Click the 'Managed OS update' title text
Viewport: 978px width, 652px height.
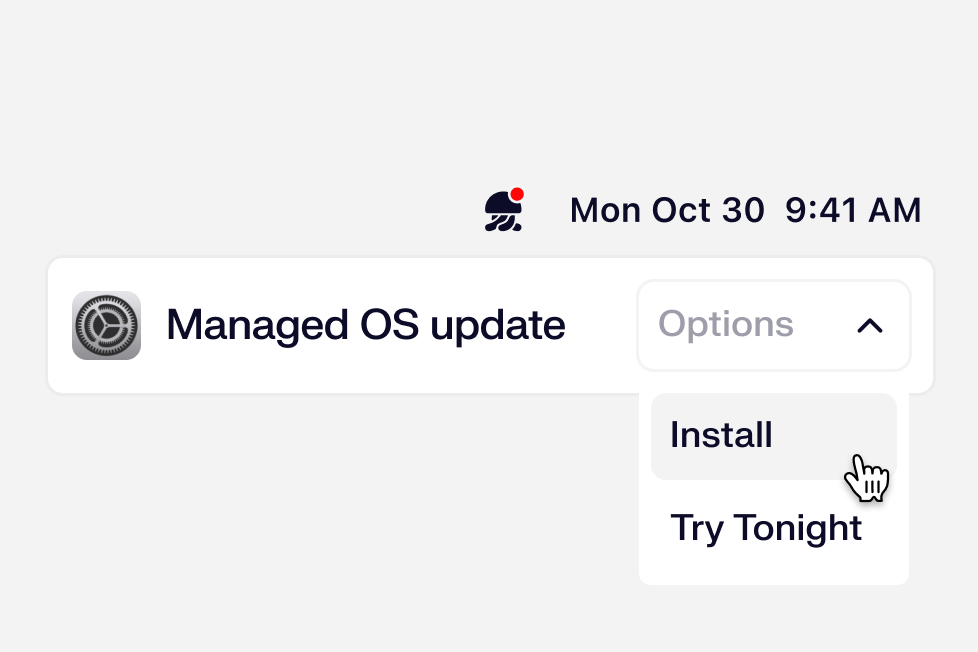point(366,325)
